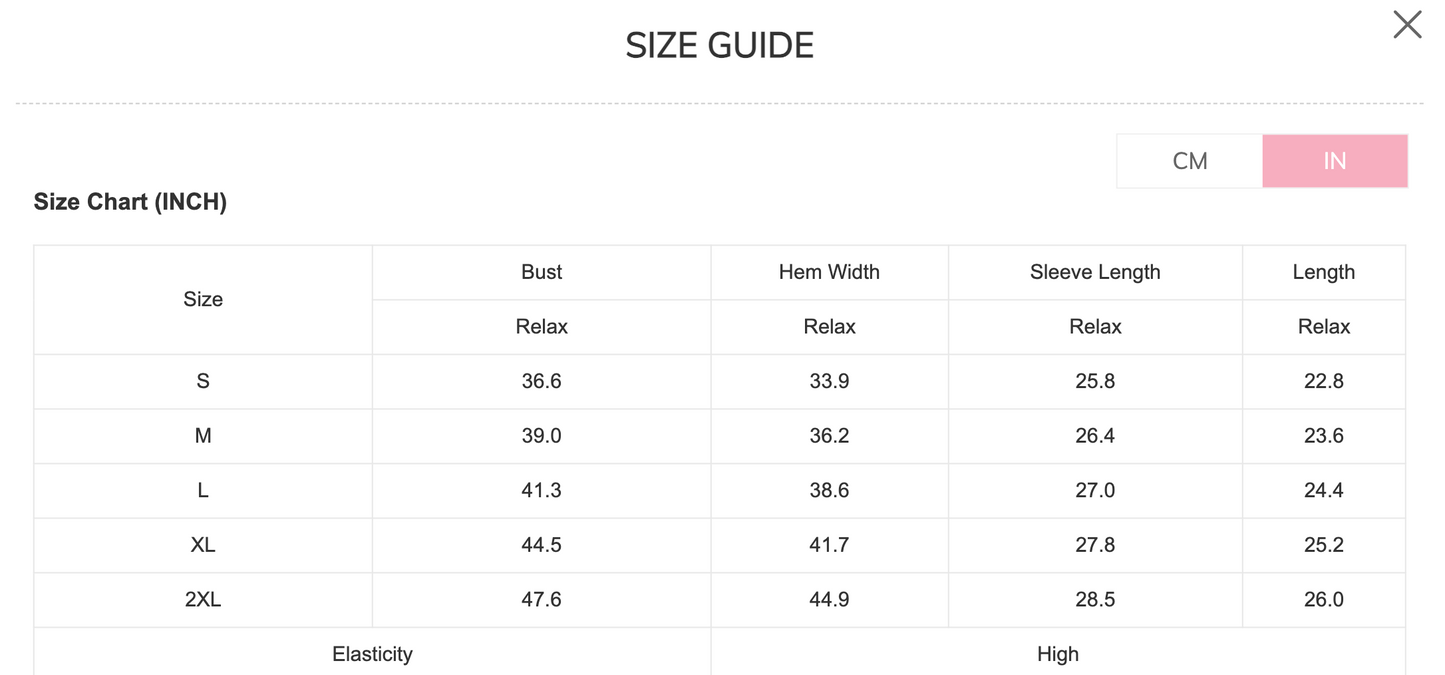
Task: Select the High elasticity value cell
Action: click(1058, 654)
